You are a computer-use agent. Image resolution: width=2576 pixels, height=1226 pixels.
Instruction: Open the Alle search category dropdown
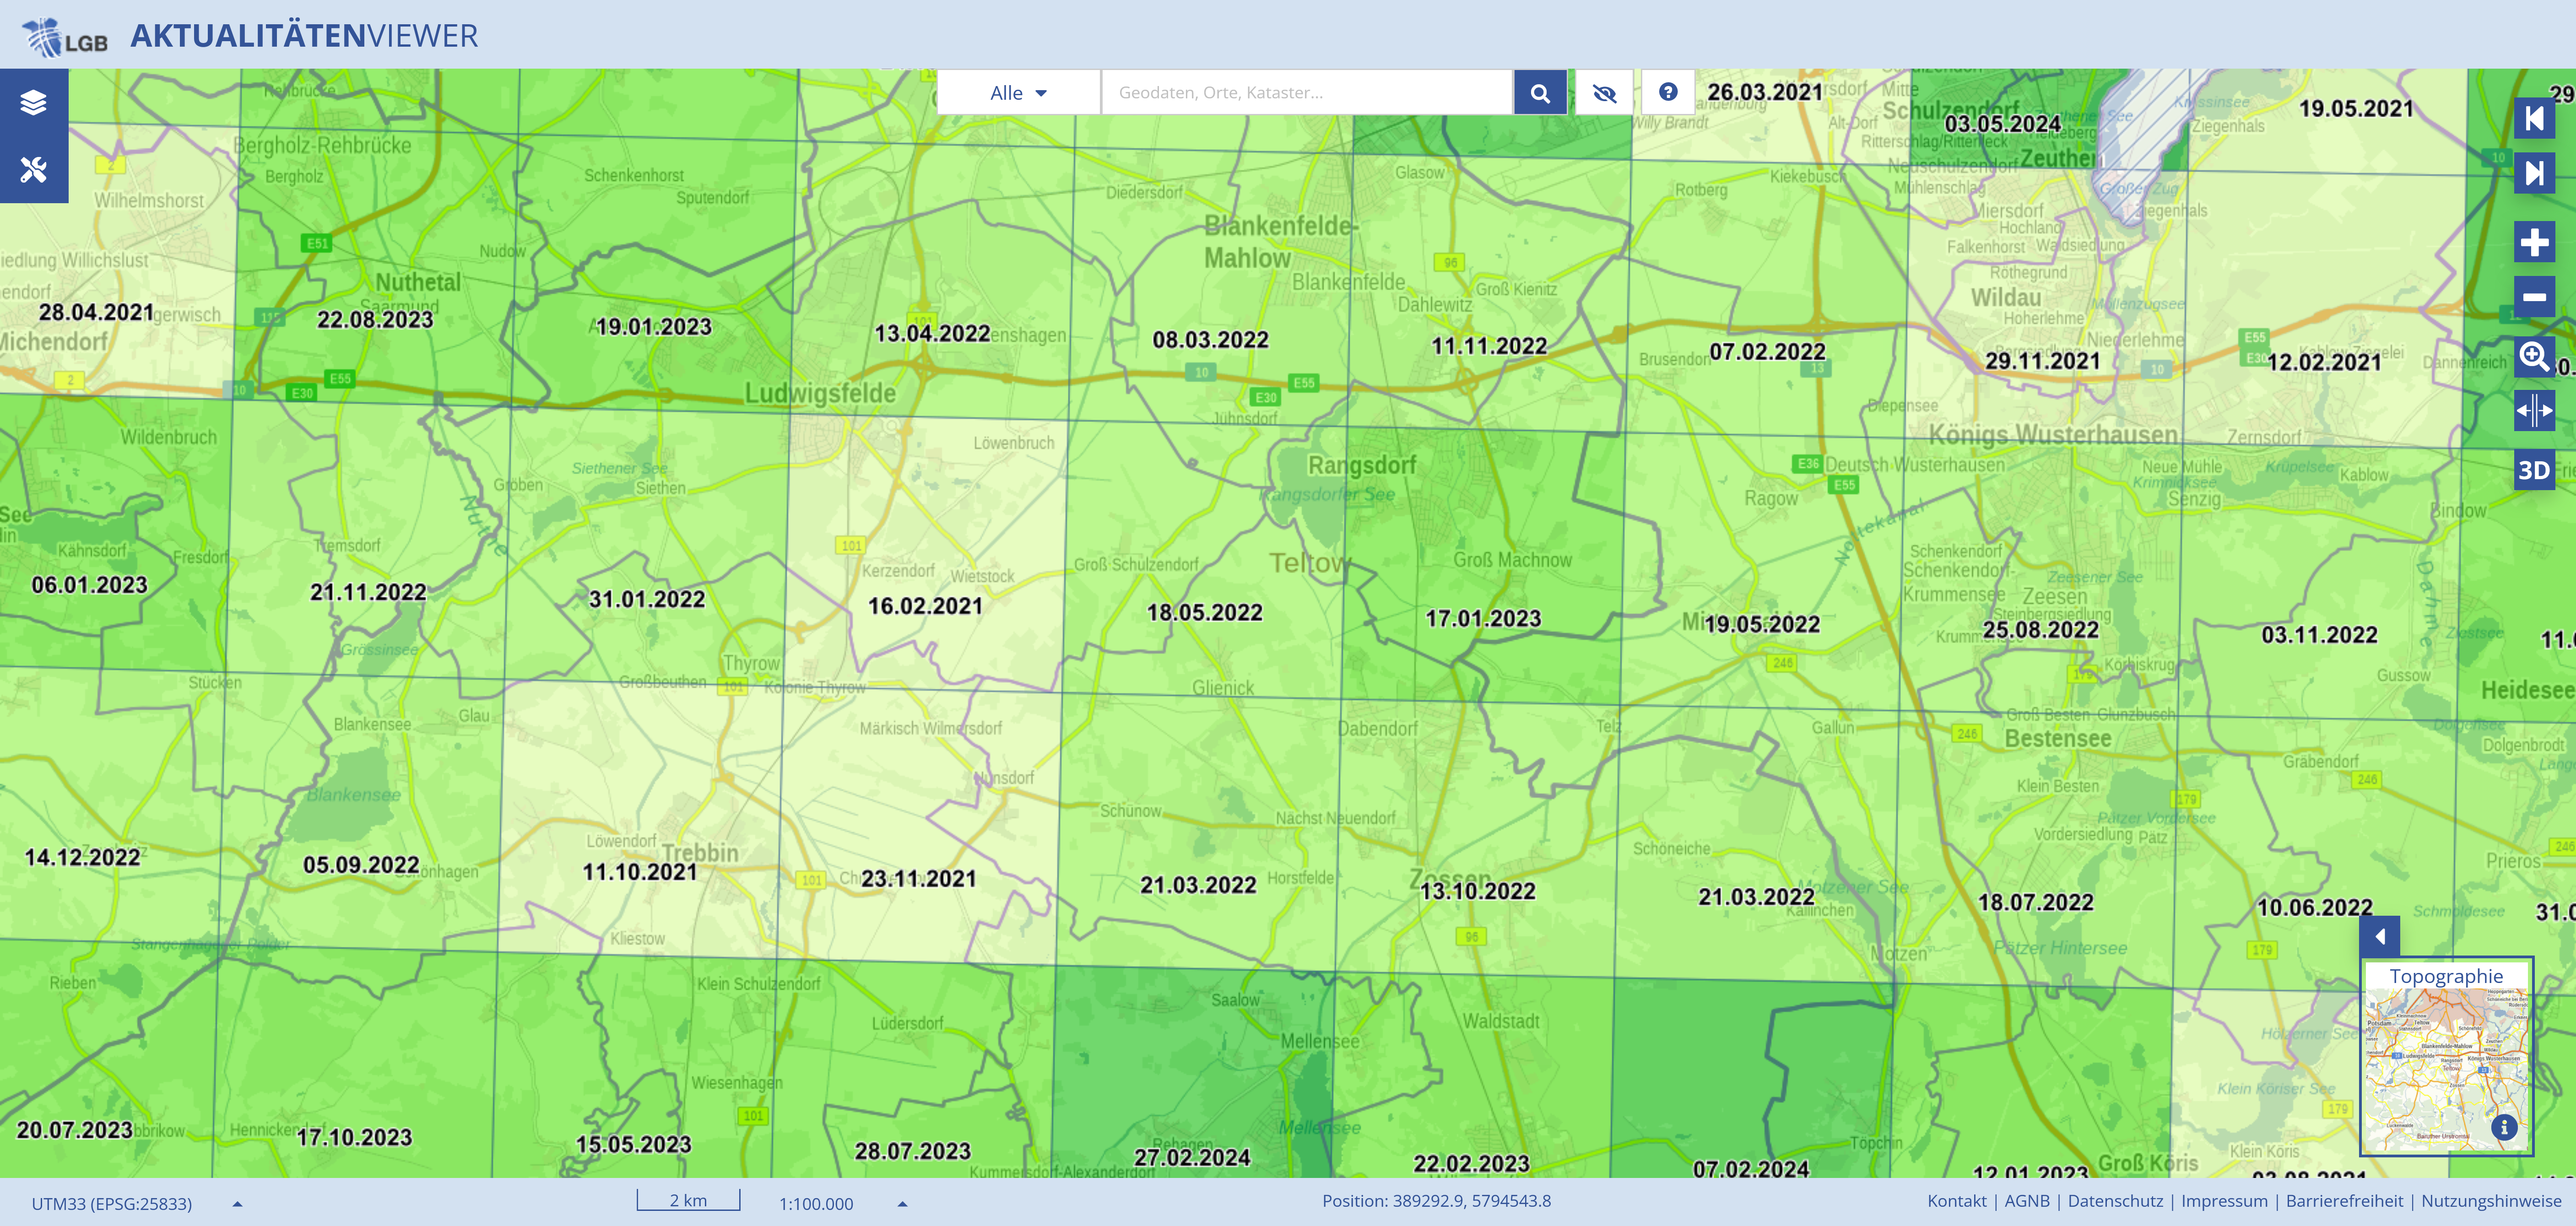[x=1018, y=93]
